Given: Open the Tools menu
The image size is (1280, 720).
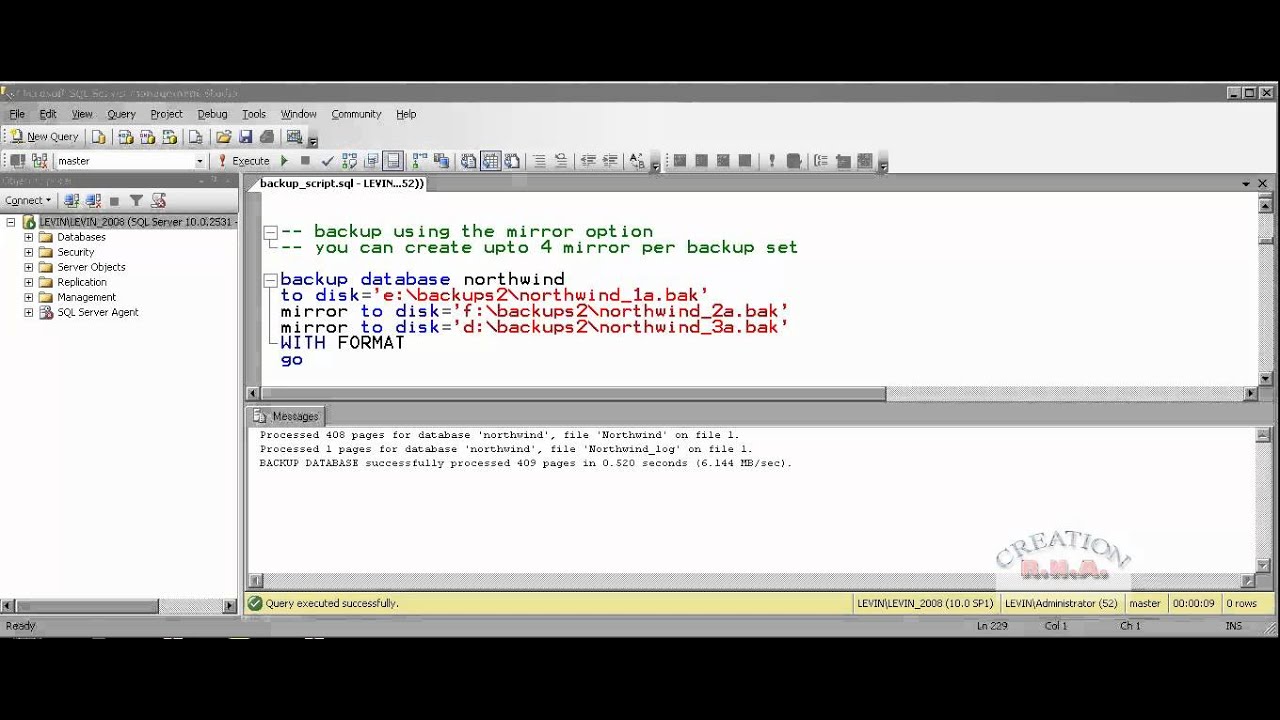Looking at the screenshot, I should pyautogui.click(x=254, y=114).
